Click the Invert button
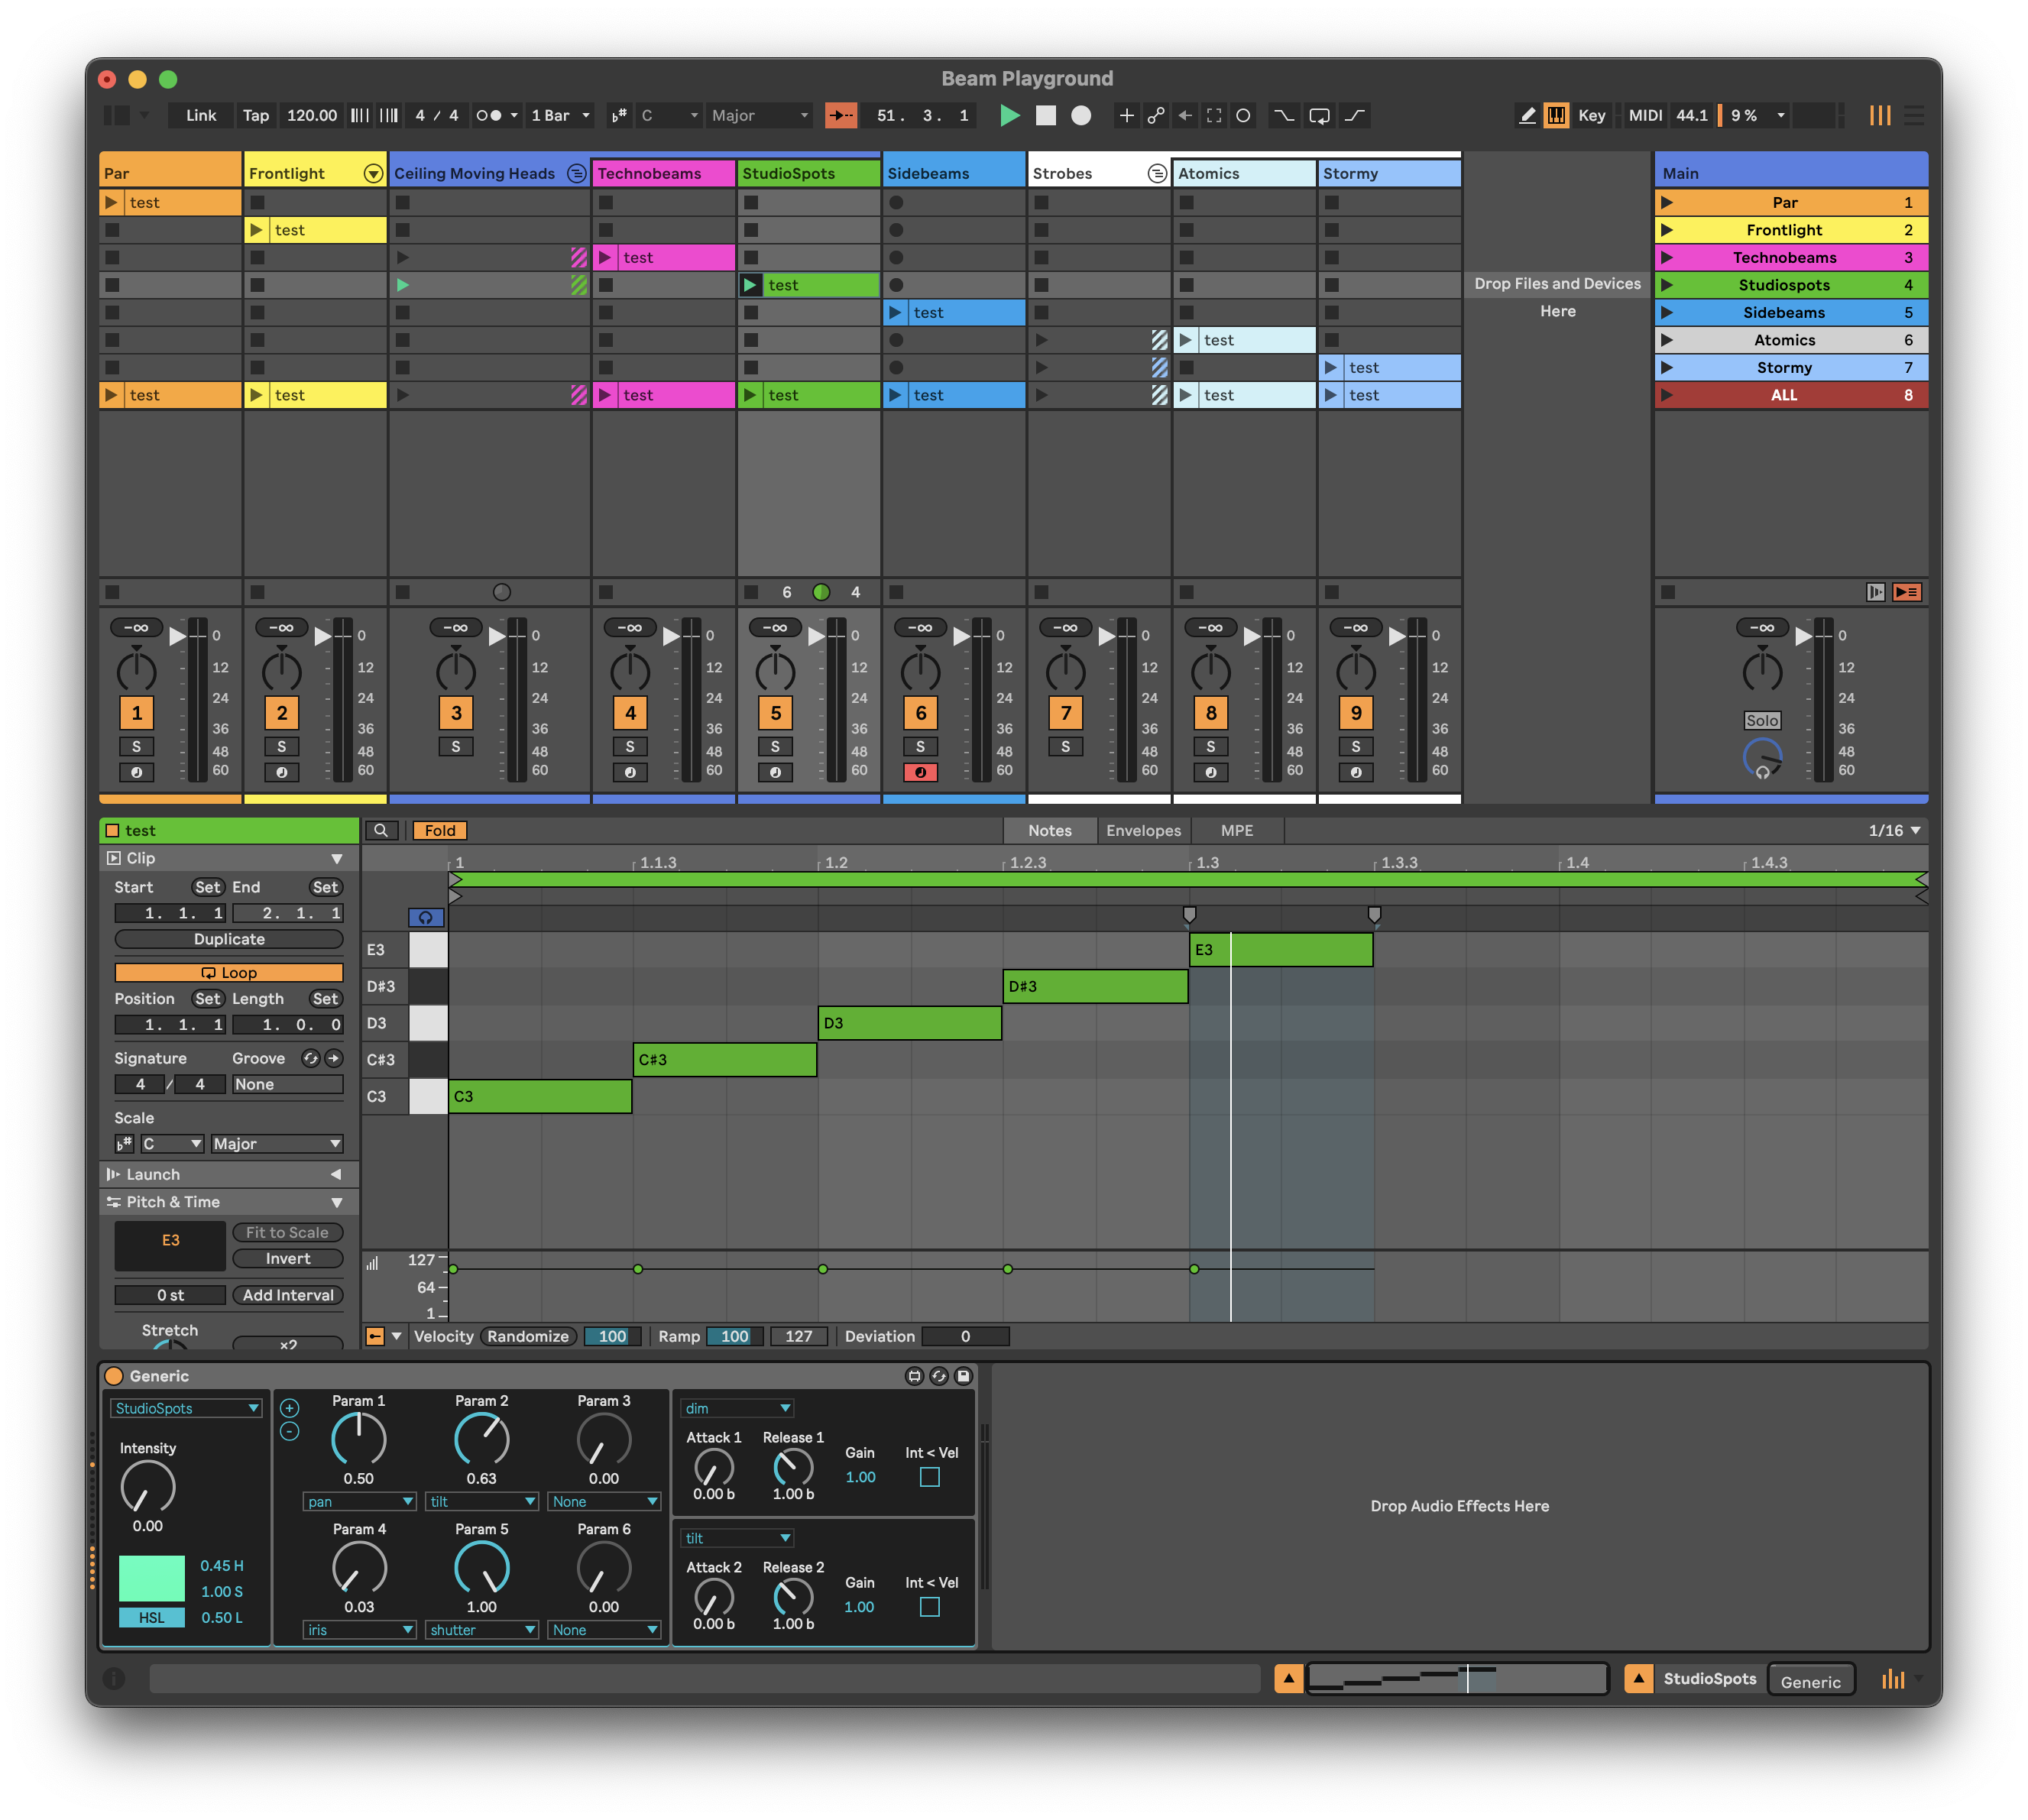Screen dimensions: 2028x1820 tap(288, 1258)
